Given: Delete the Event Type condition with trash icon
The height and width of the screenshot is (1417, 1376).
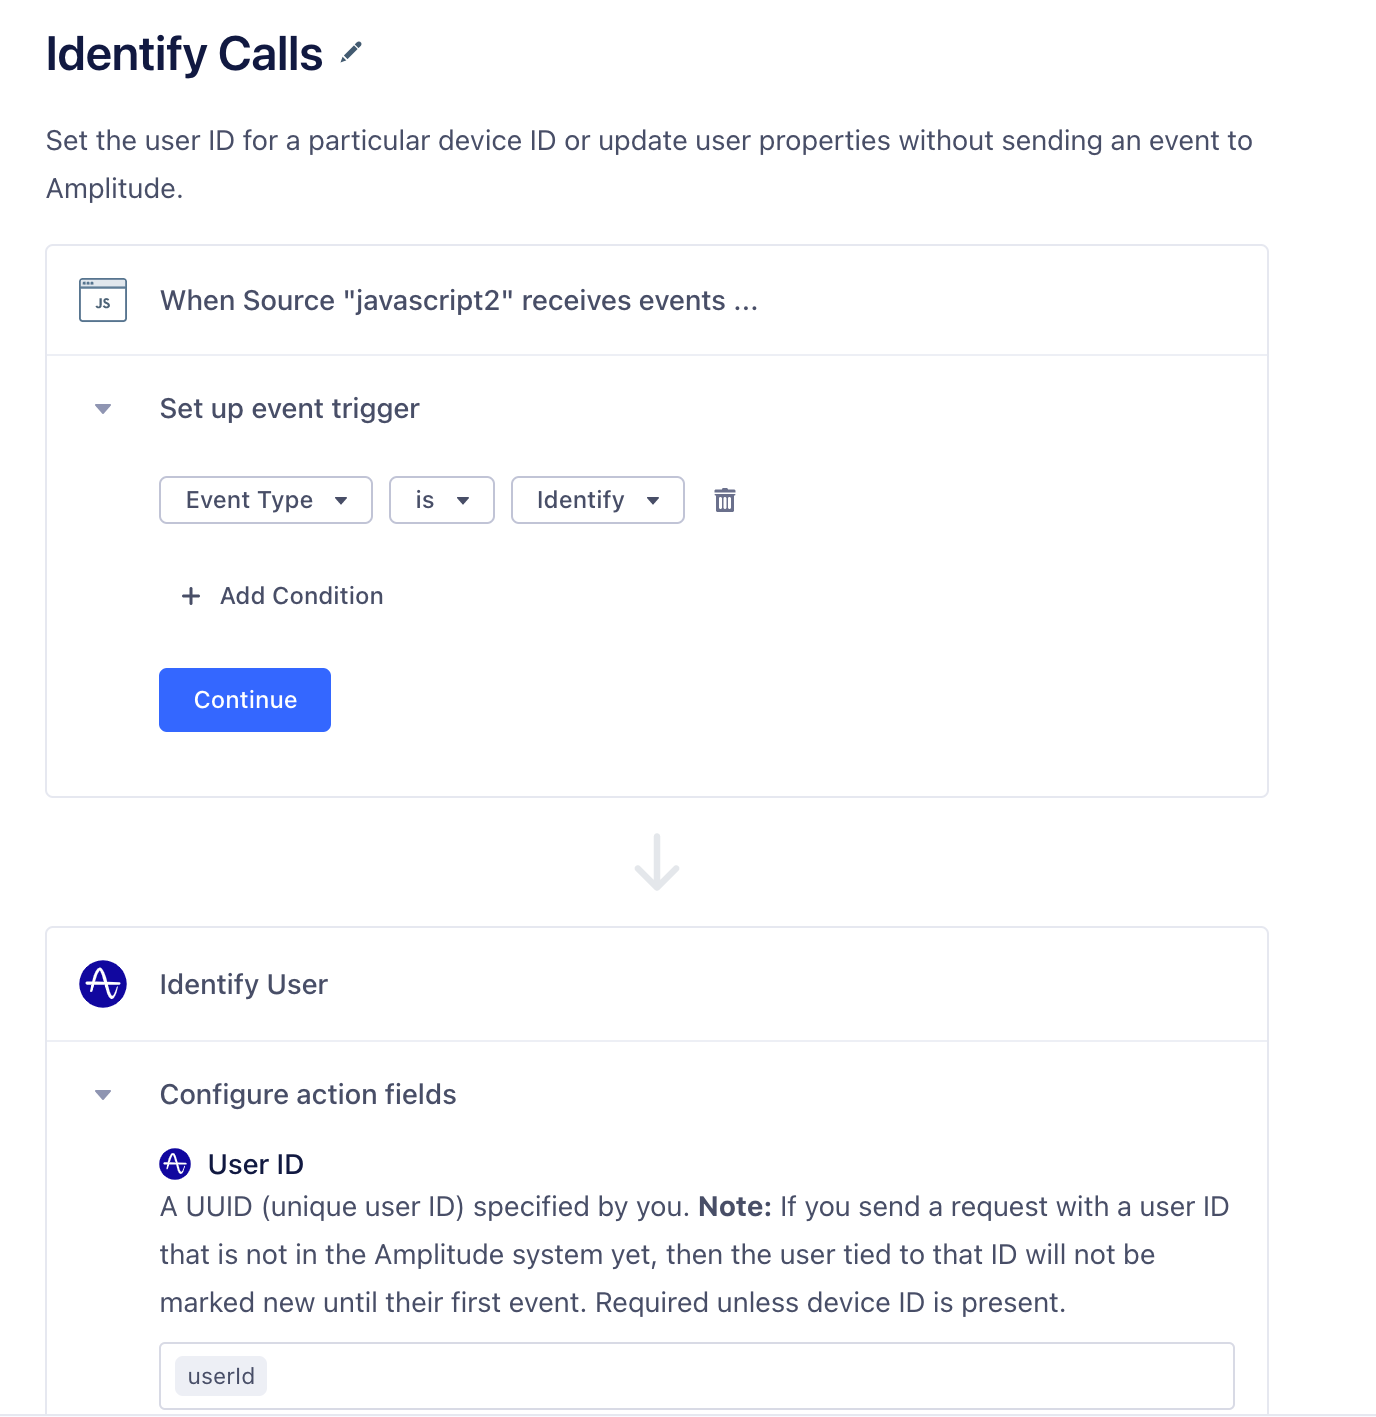Looking at the screenshot, I should click(725, 500).
